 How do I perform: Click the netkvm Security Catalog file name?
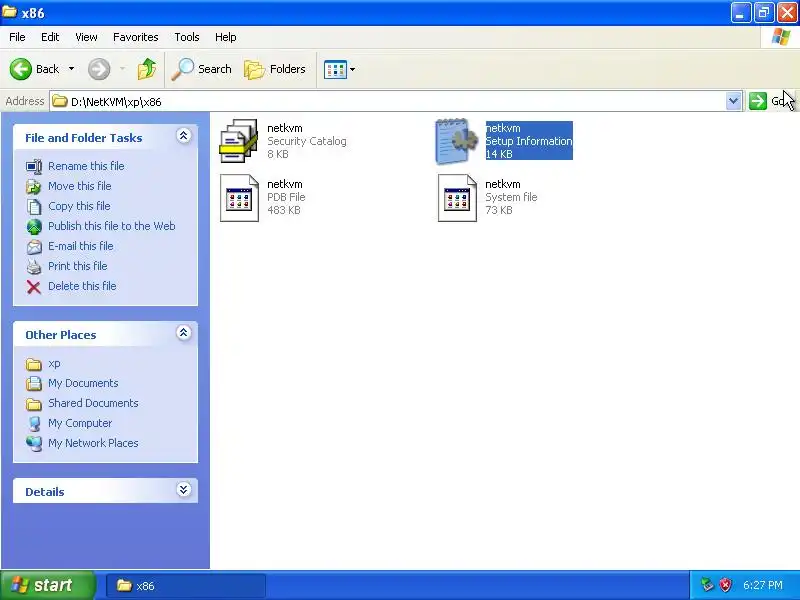[285, 128]
